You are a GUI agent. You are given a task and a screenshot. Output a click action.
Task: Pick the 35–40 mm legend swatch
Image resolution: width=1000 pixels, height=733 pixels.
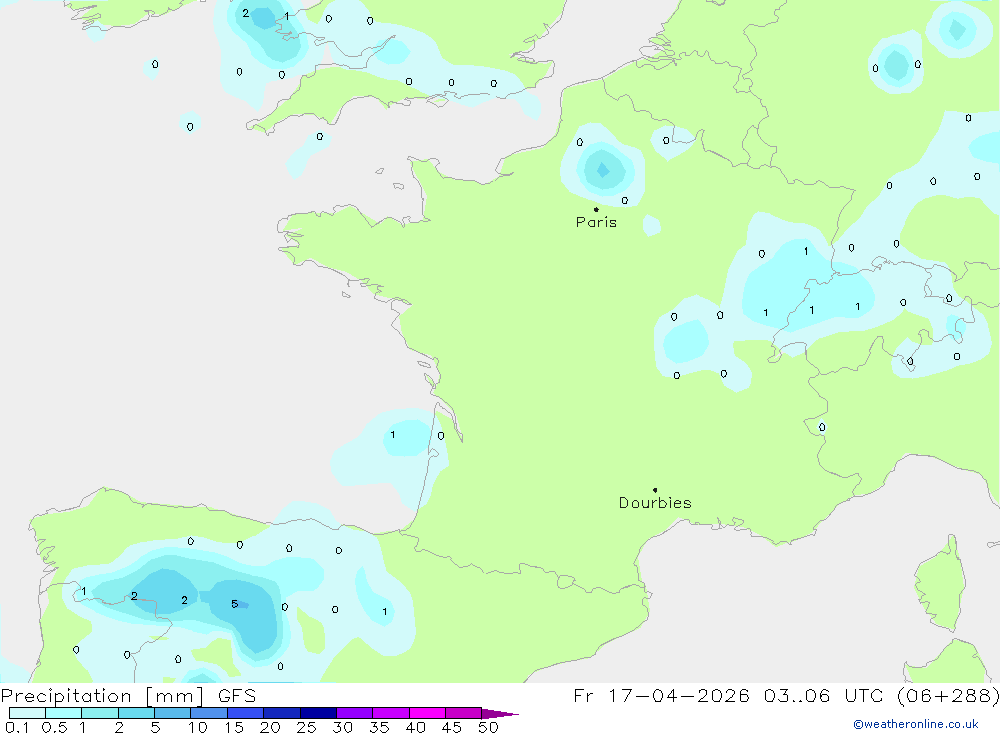[391, 713]
